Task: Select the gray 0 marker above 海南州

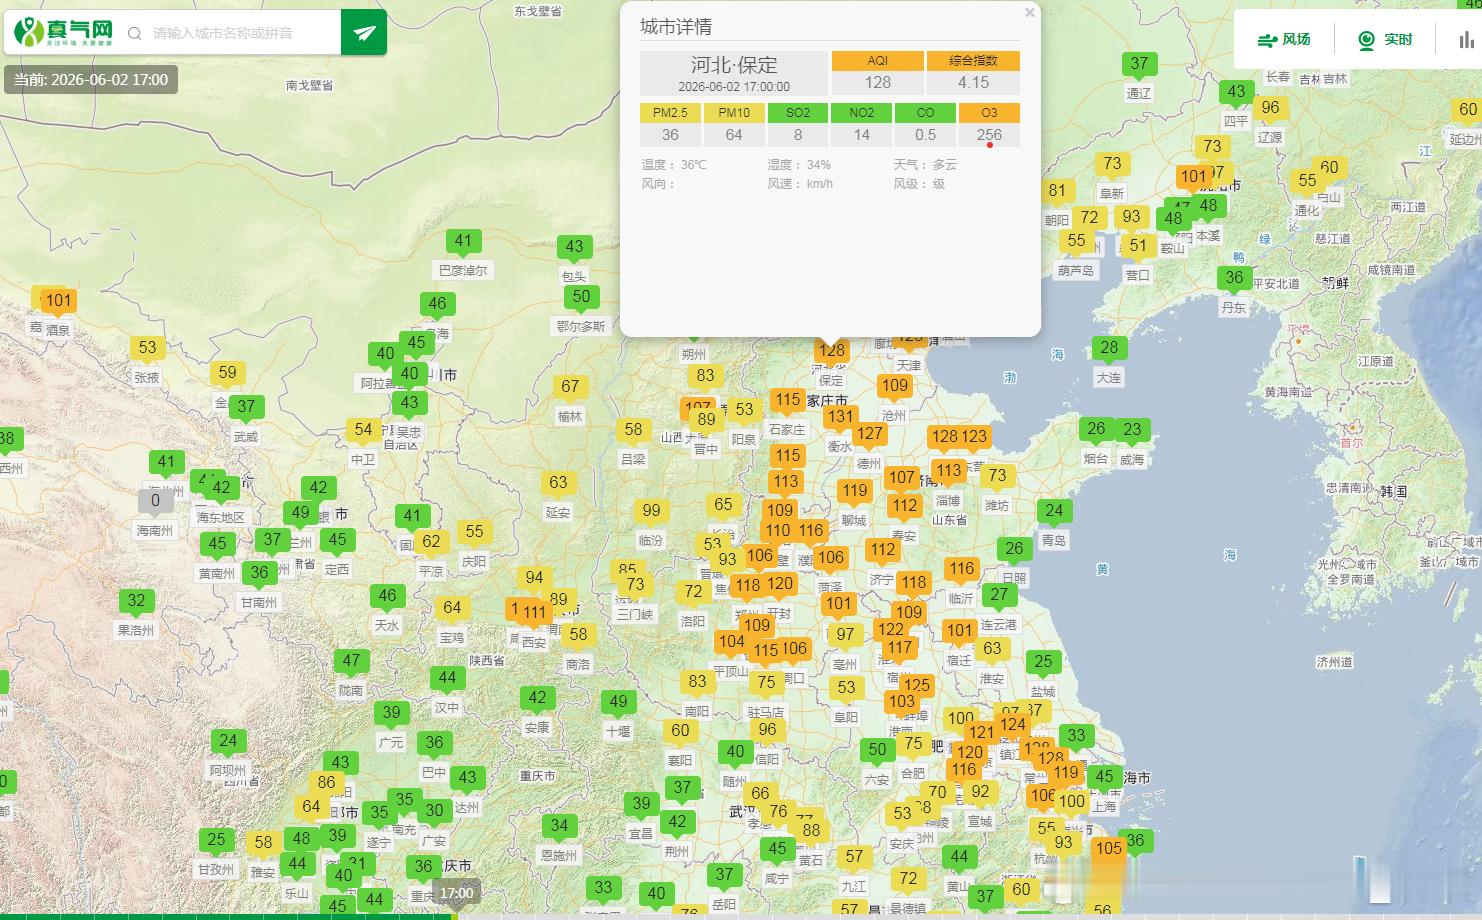Action: [155, 501]
